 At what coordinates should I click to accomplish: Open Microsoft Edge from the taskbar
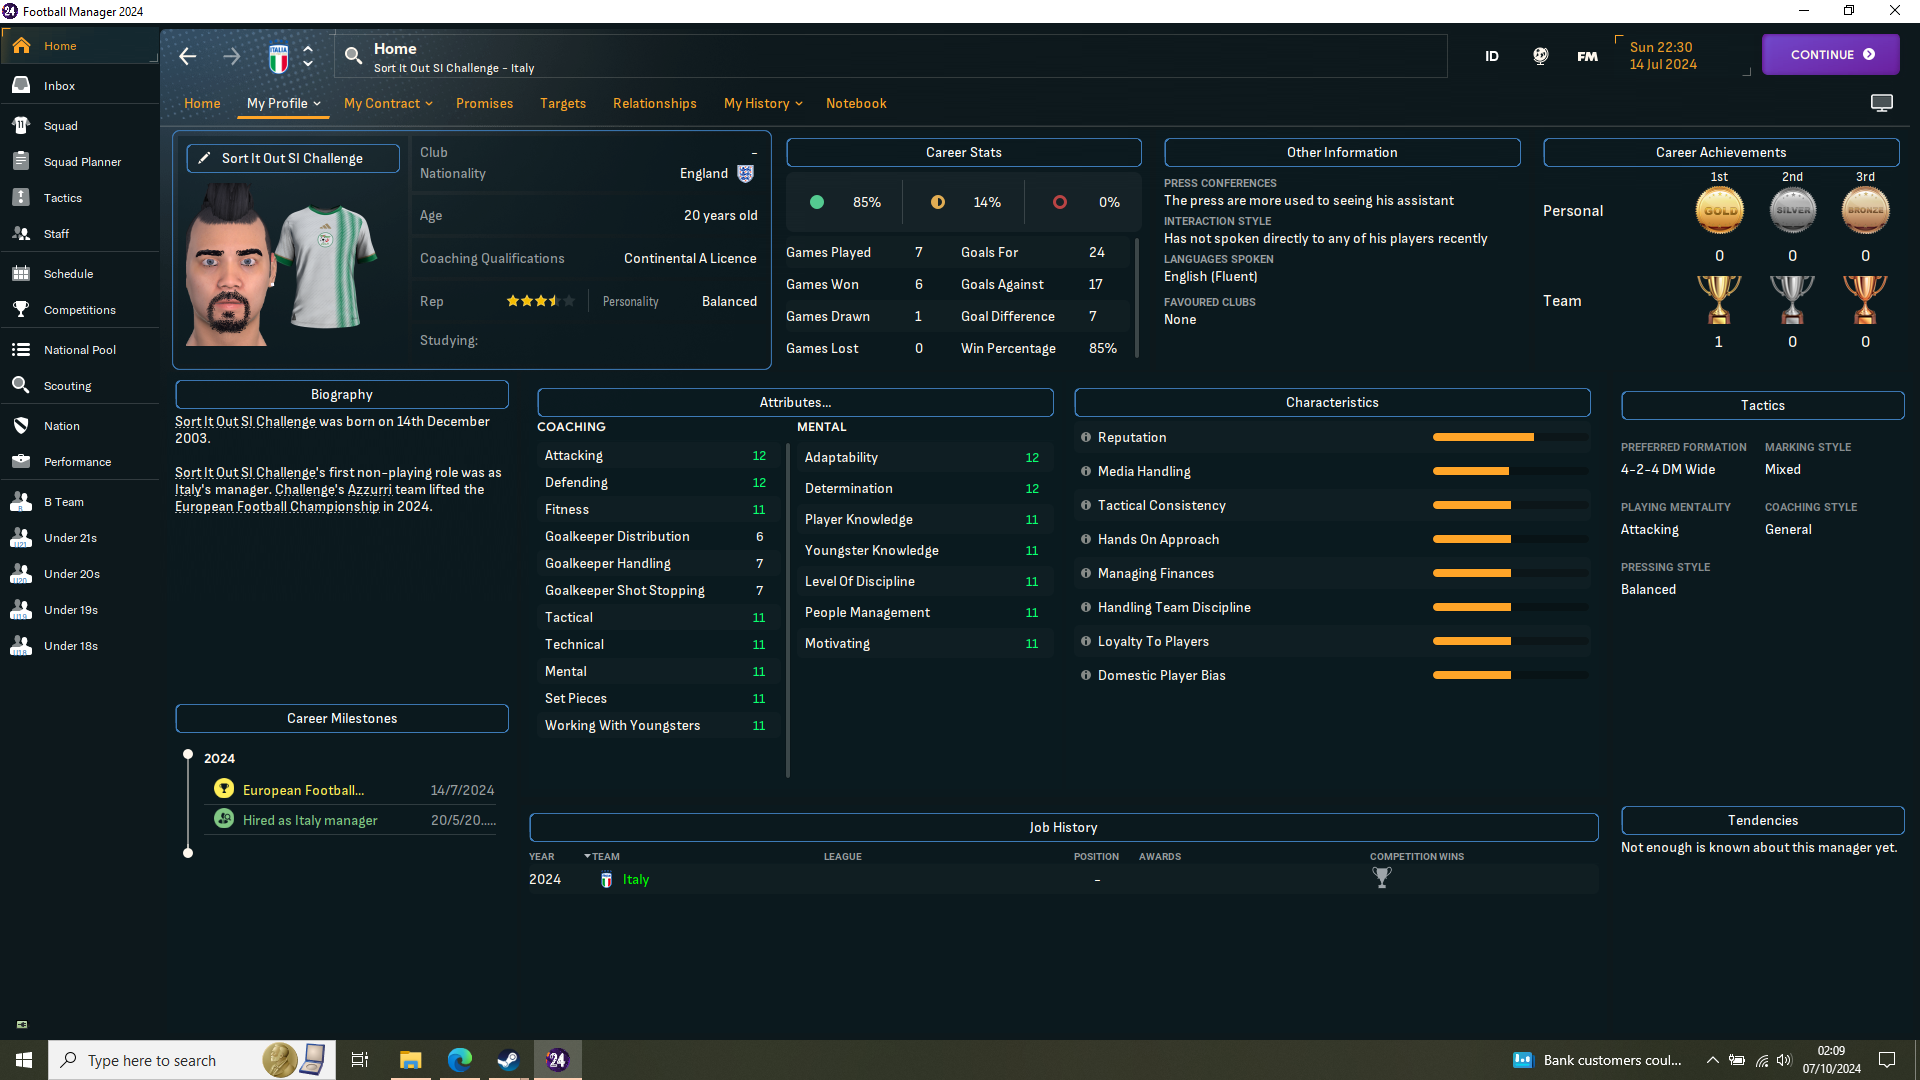pyautogui.click(x=460, y=1060)
